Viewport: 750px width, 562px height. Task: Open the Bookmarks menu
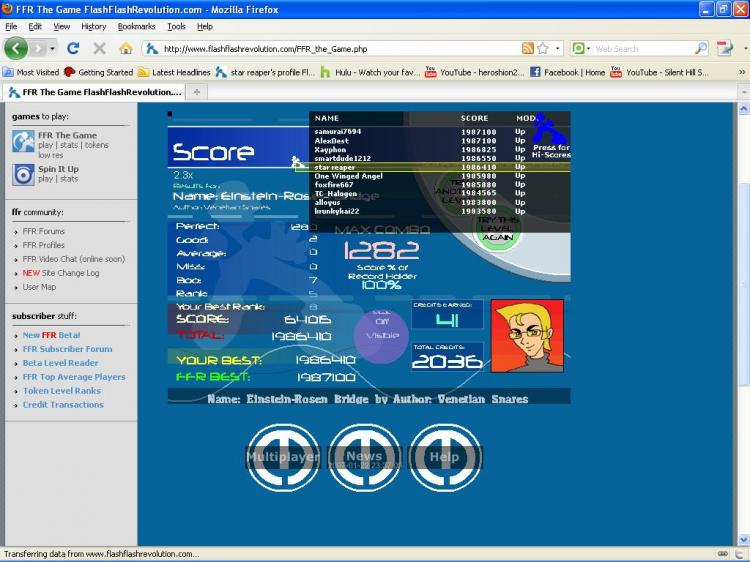(136, 27)
